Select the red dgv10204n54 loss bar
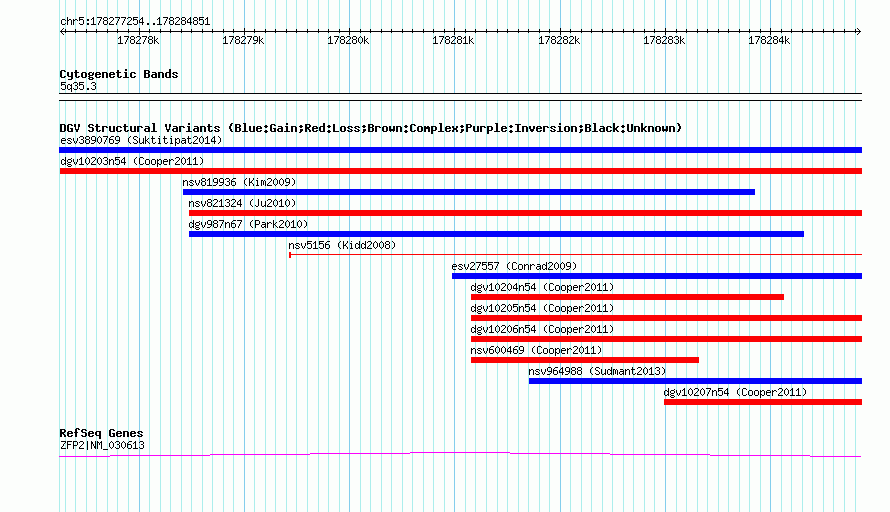Screen dimensions: 890x512 coord(628,297)
